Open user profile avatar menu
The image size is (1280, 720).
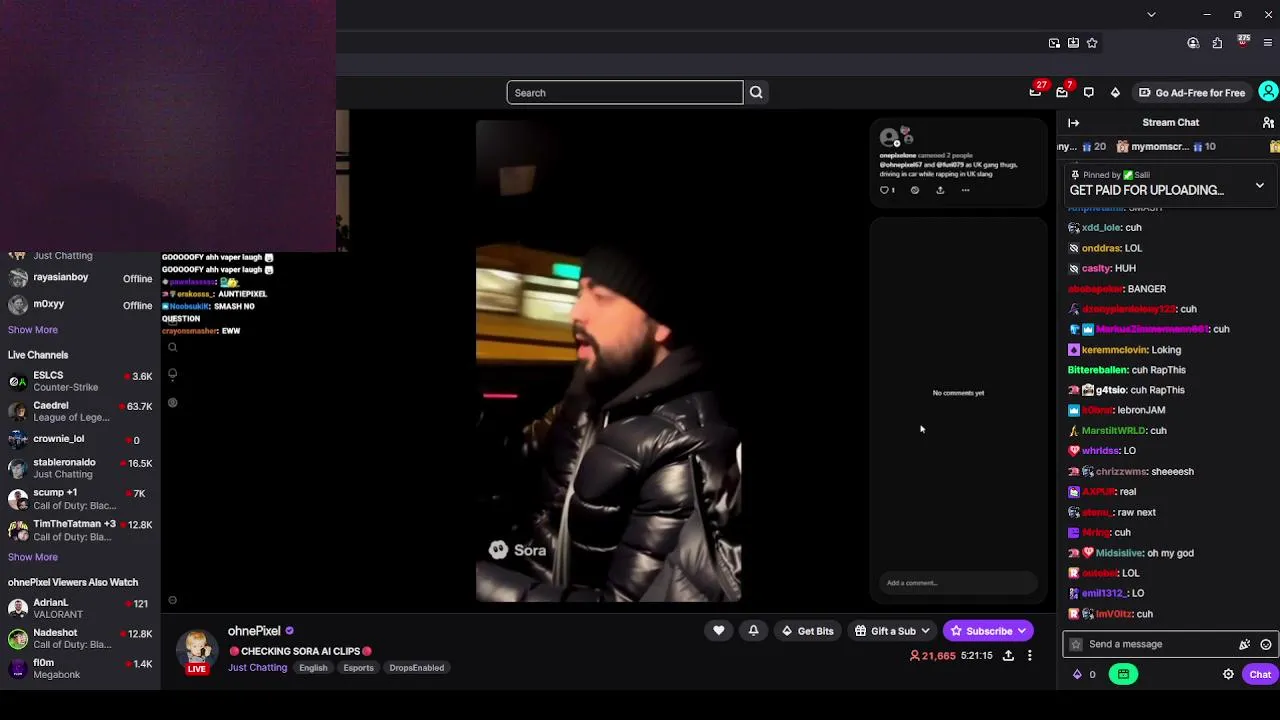1268,92
